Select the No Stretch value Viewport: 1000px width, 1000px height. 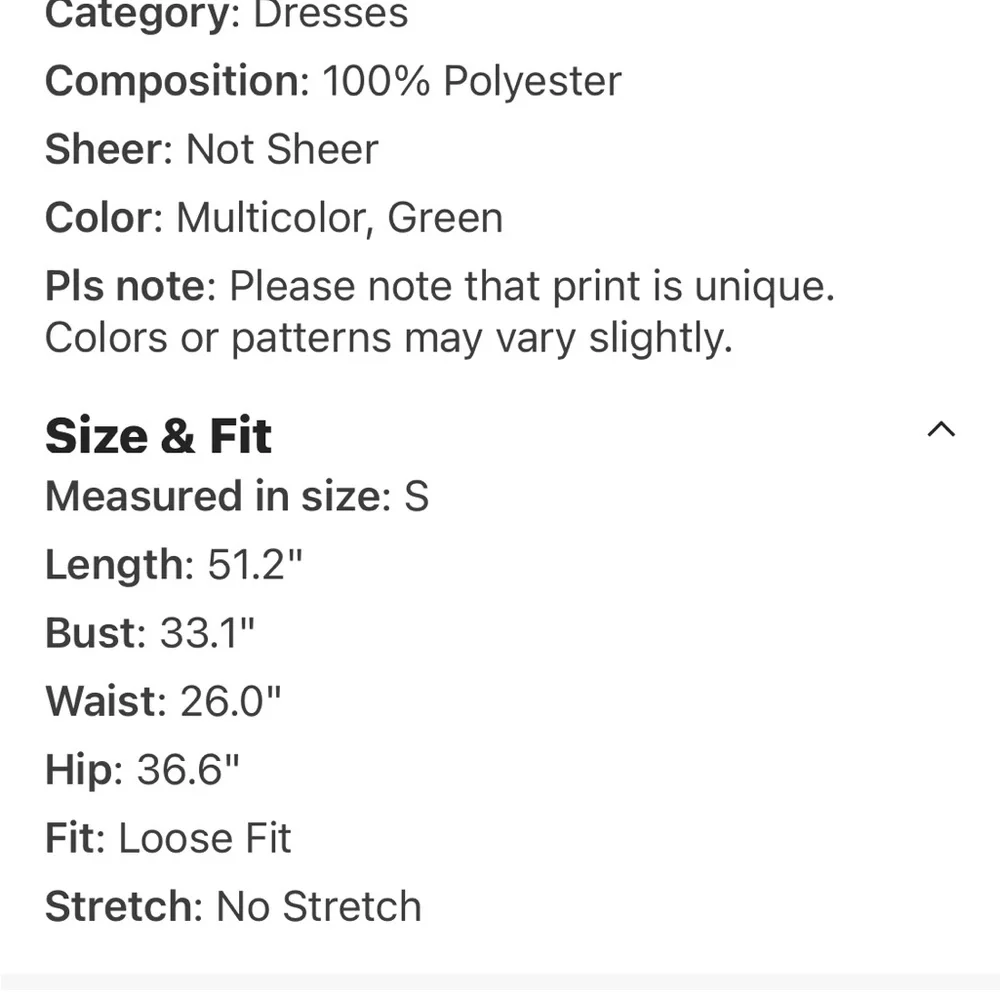point(319,906)
